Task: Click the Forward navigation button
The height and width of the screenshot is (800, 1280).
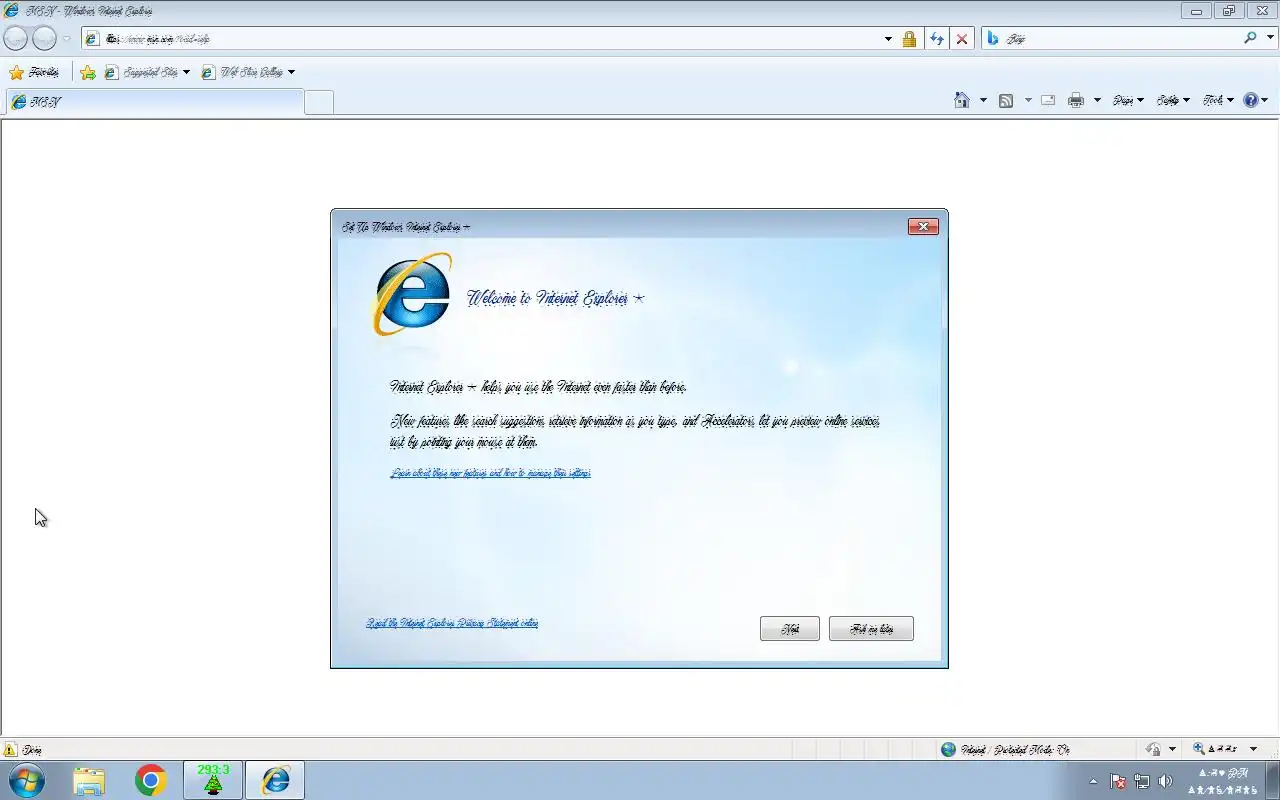Action: 44,39
